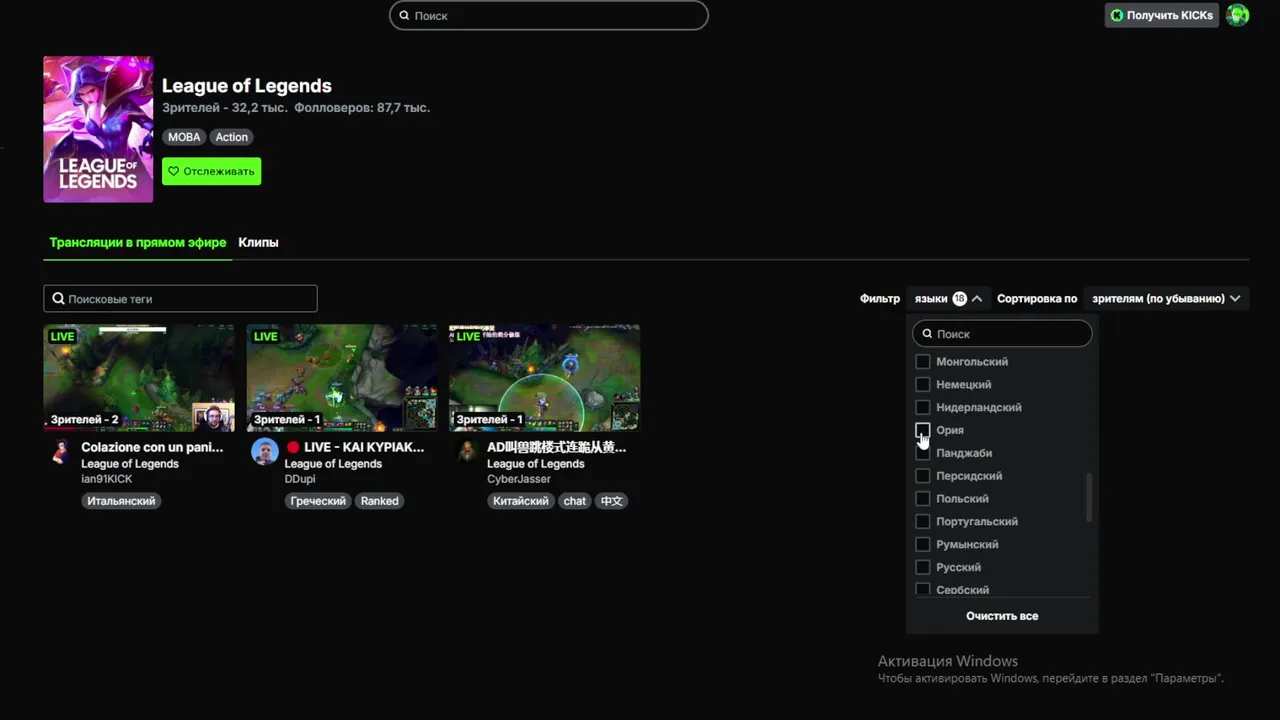Open the DDupi channel name
This screenshot has width=1280, height=720.
click(x=300, y=480)
